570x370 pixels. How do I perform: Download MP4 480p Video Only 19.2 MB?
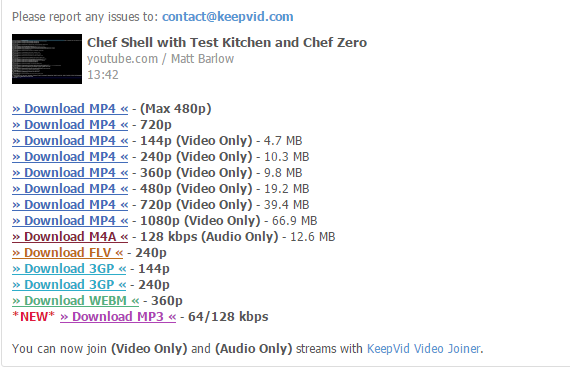coord(70,189)
